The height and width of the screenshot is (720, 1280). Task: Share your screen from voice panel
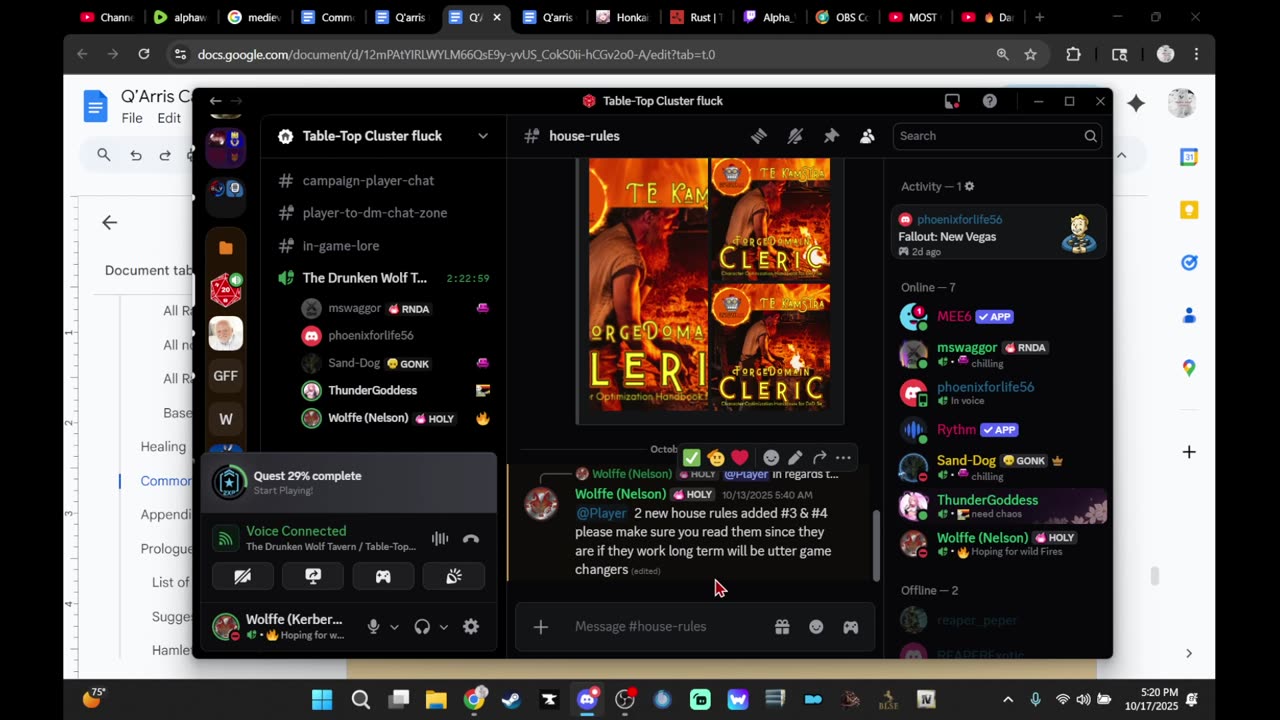point(313,576)
